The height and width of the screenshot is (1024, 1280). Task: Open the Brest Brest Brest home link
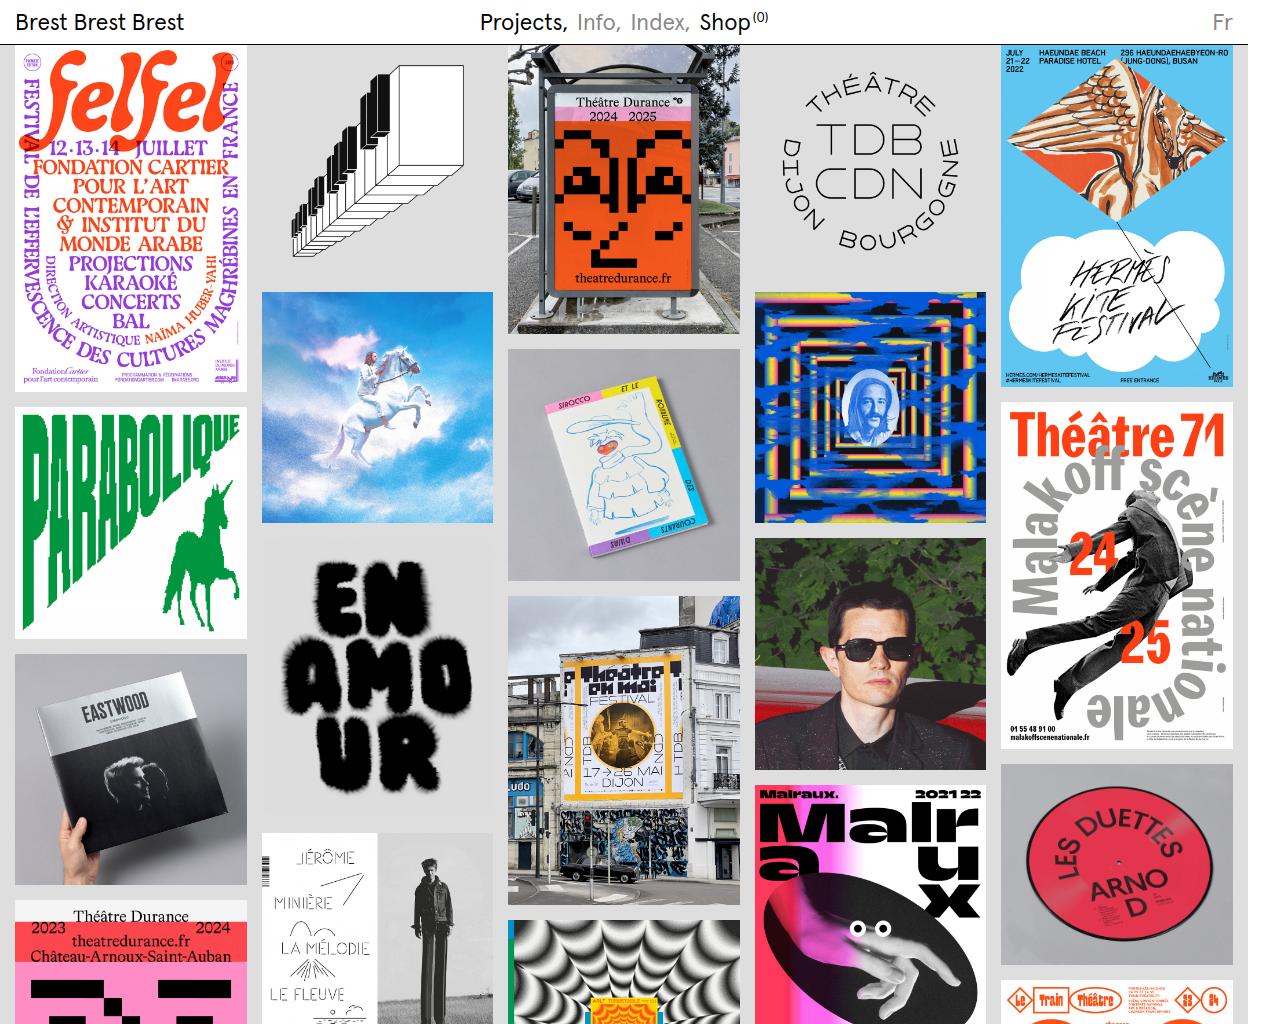coord(100,22)
